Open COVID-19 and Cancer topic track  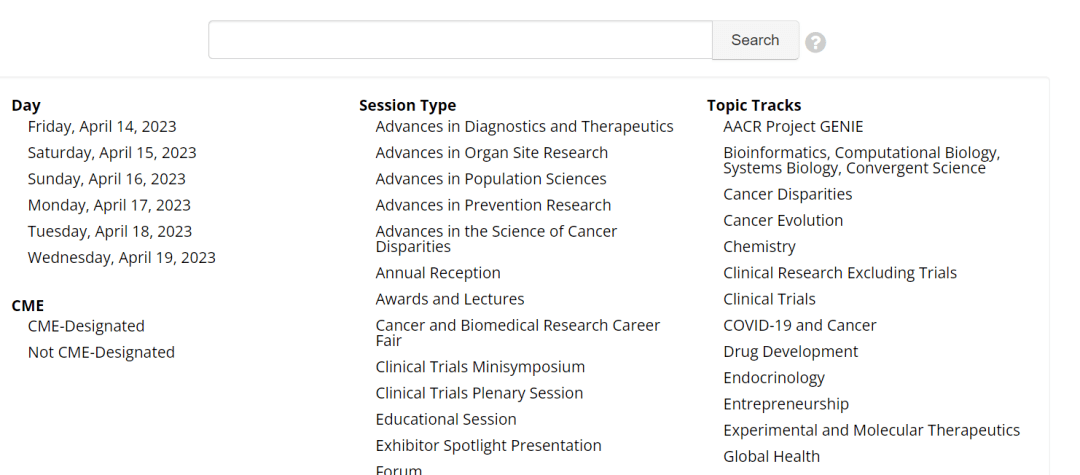click(x=800, y=325)
